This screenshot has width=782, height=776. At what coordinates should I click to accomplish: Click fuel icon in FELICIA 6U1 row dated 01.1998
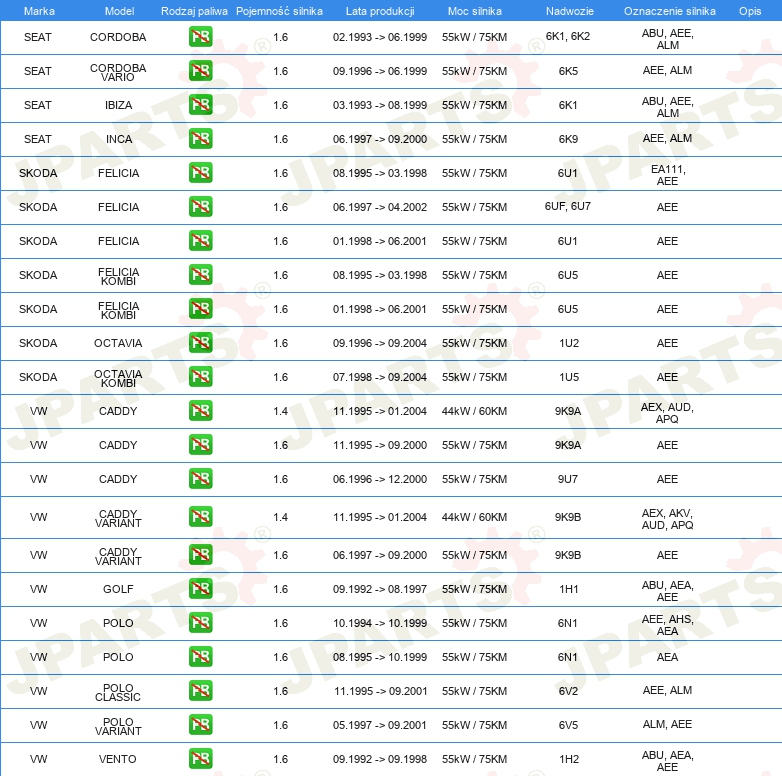coord(200,240)
